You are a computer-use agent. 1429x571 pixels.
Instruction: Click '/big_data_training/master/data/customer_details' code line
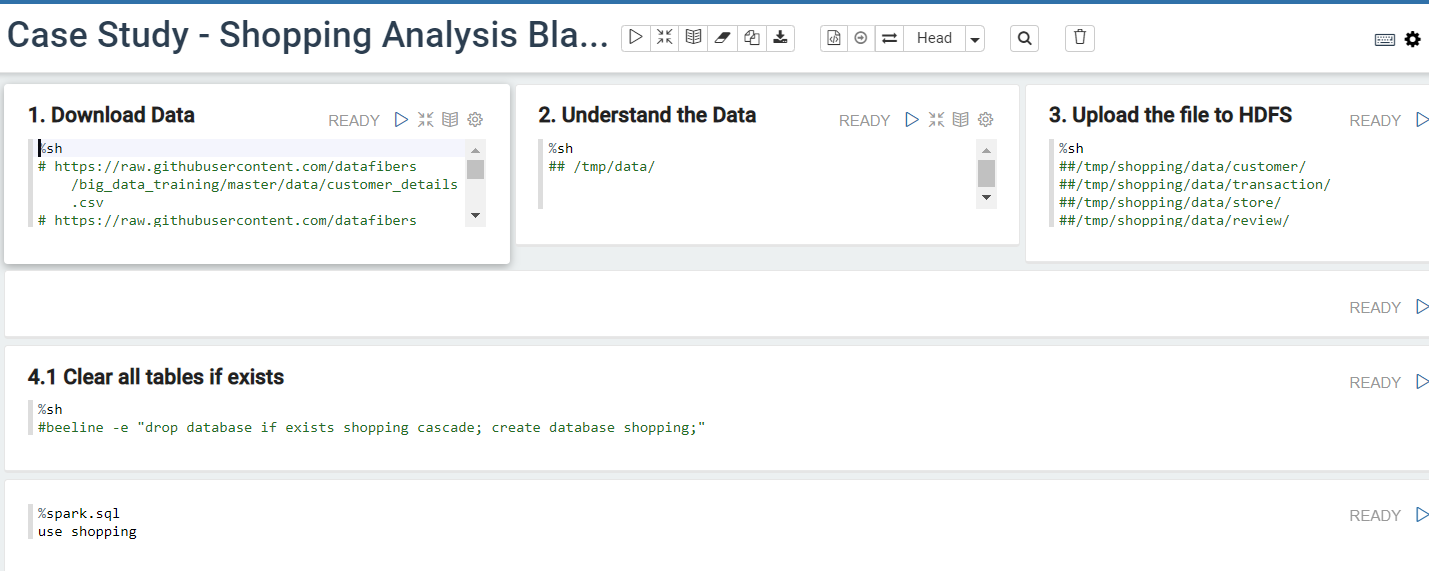tap(265, 184)
